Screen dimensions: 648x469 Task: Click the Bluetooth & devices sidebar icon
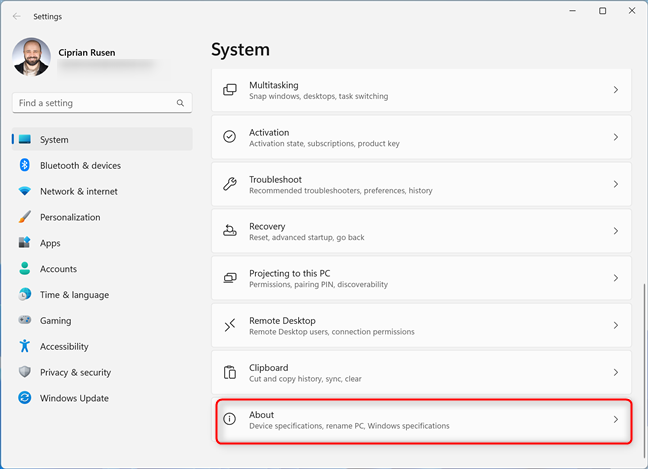click(x=25, y=165)
